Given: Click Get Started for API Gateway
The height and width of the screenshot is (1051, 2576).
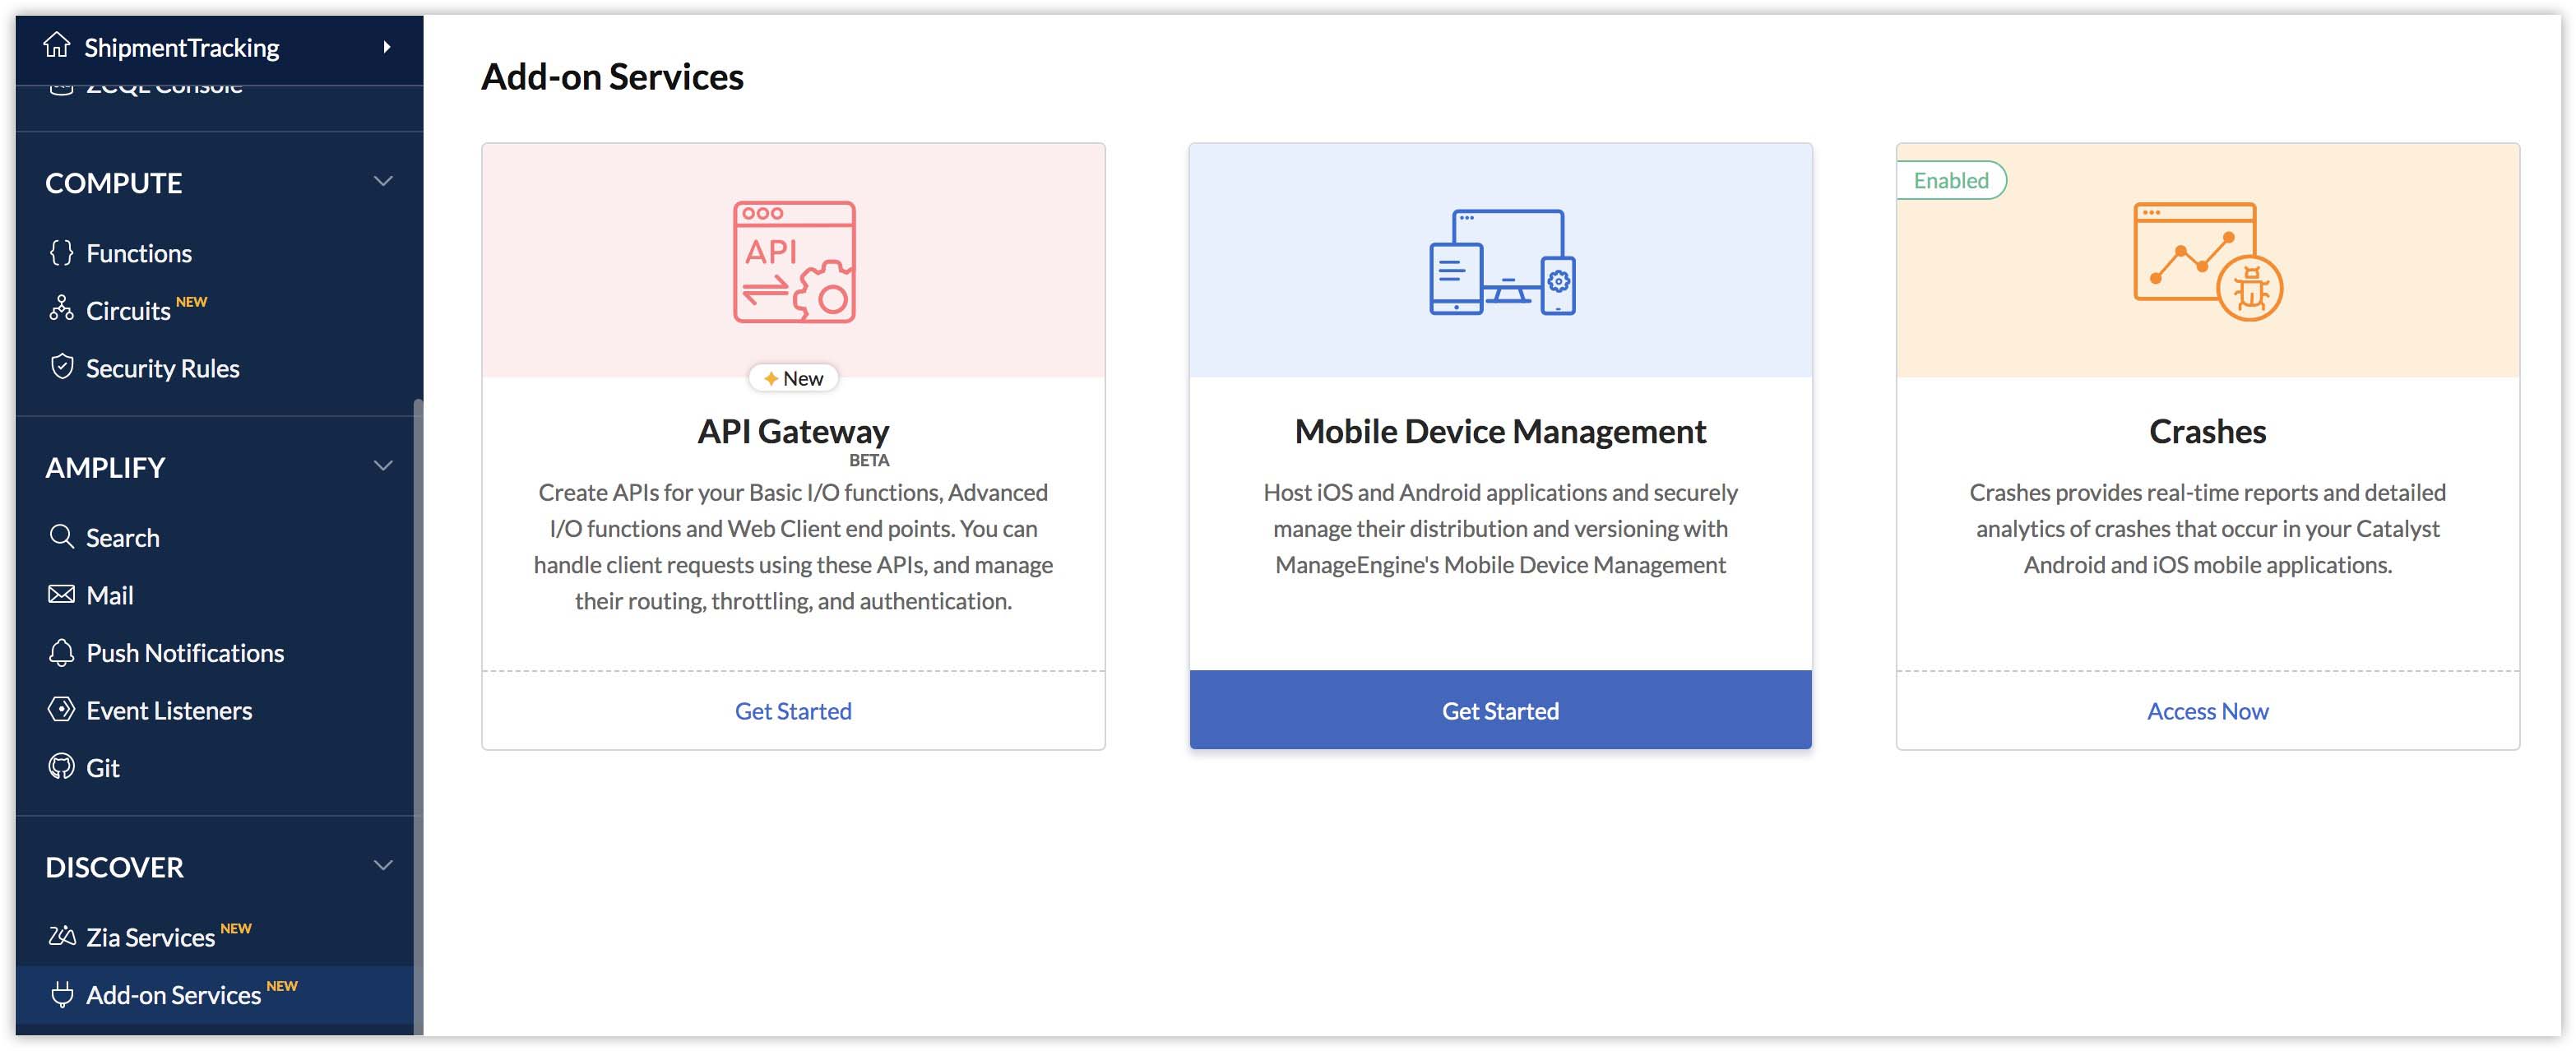Looking at the screenshot, I should 793,711.
